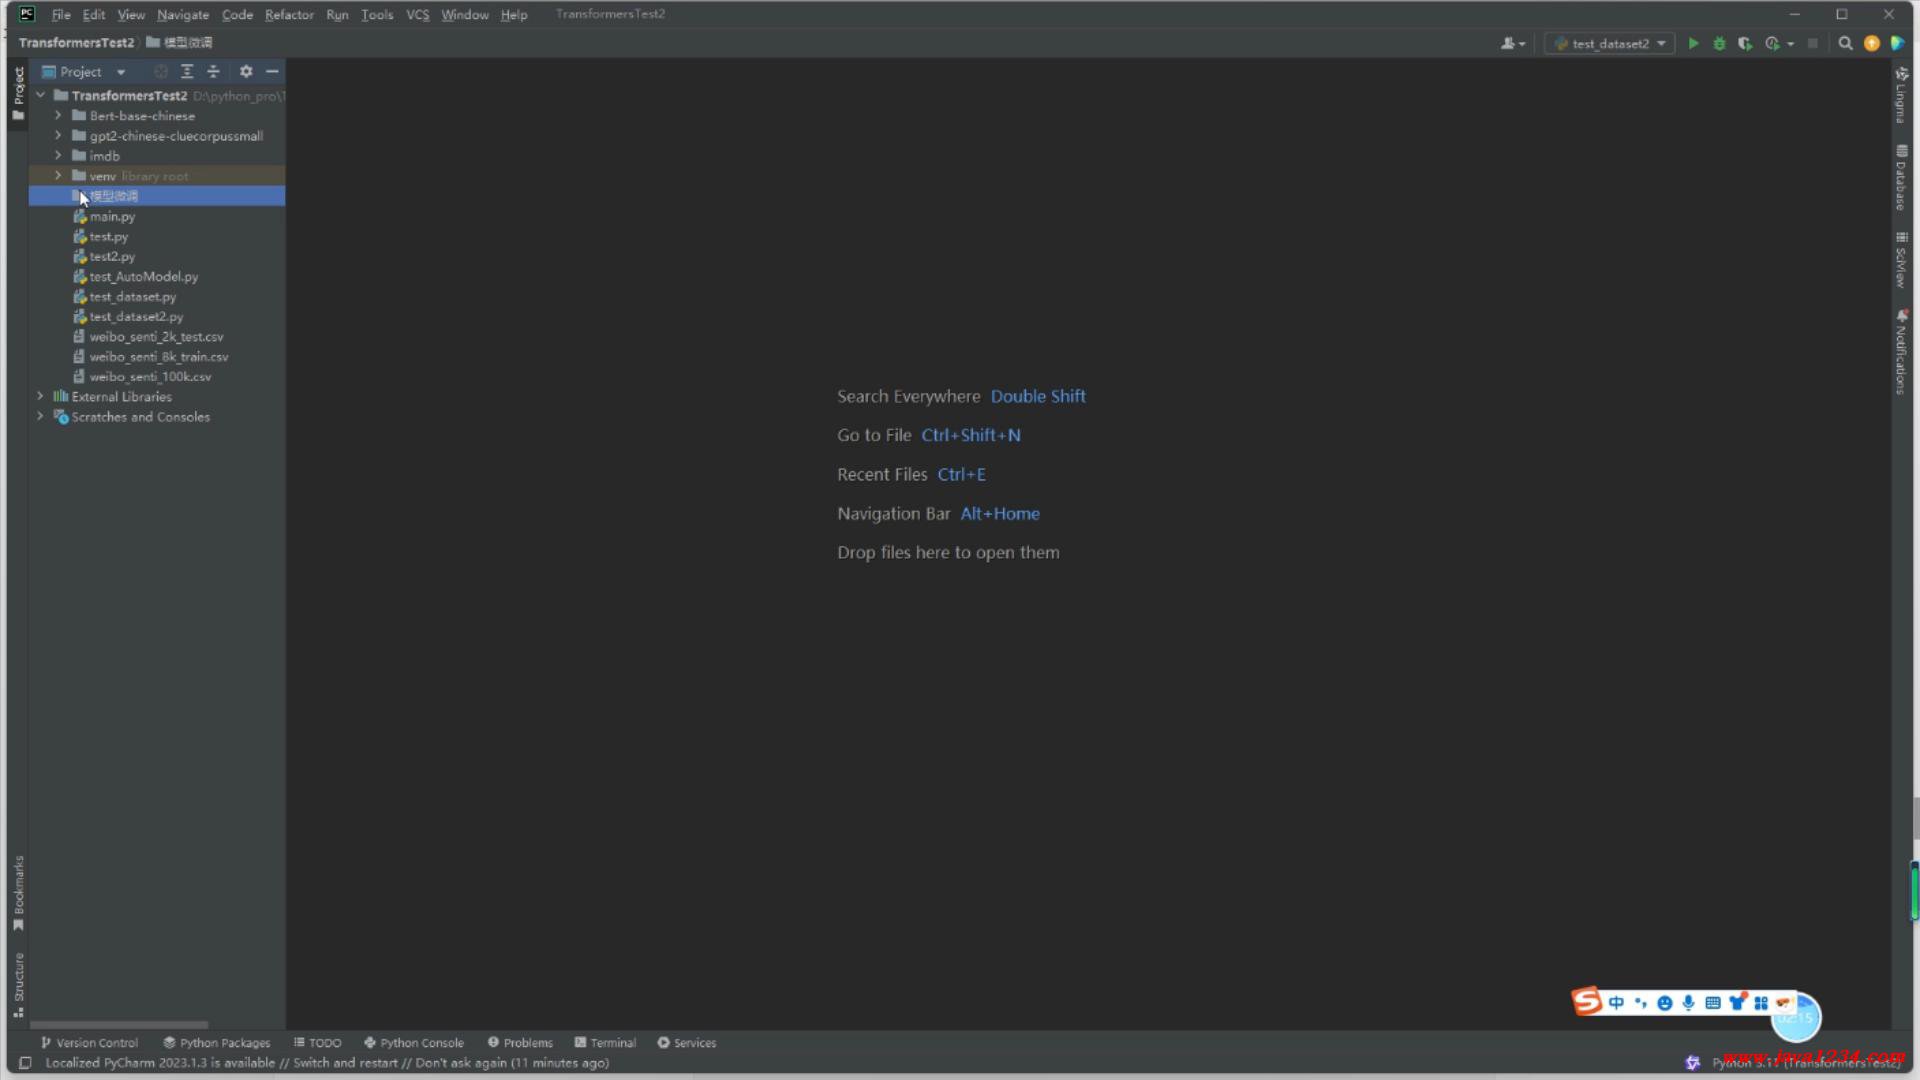This screenshot has width=1920, height=1080.
Task: Hide the Project tool window
Action: (272, 72)
